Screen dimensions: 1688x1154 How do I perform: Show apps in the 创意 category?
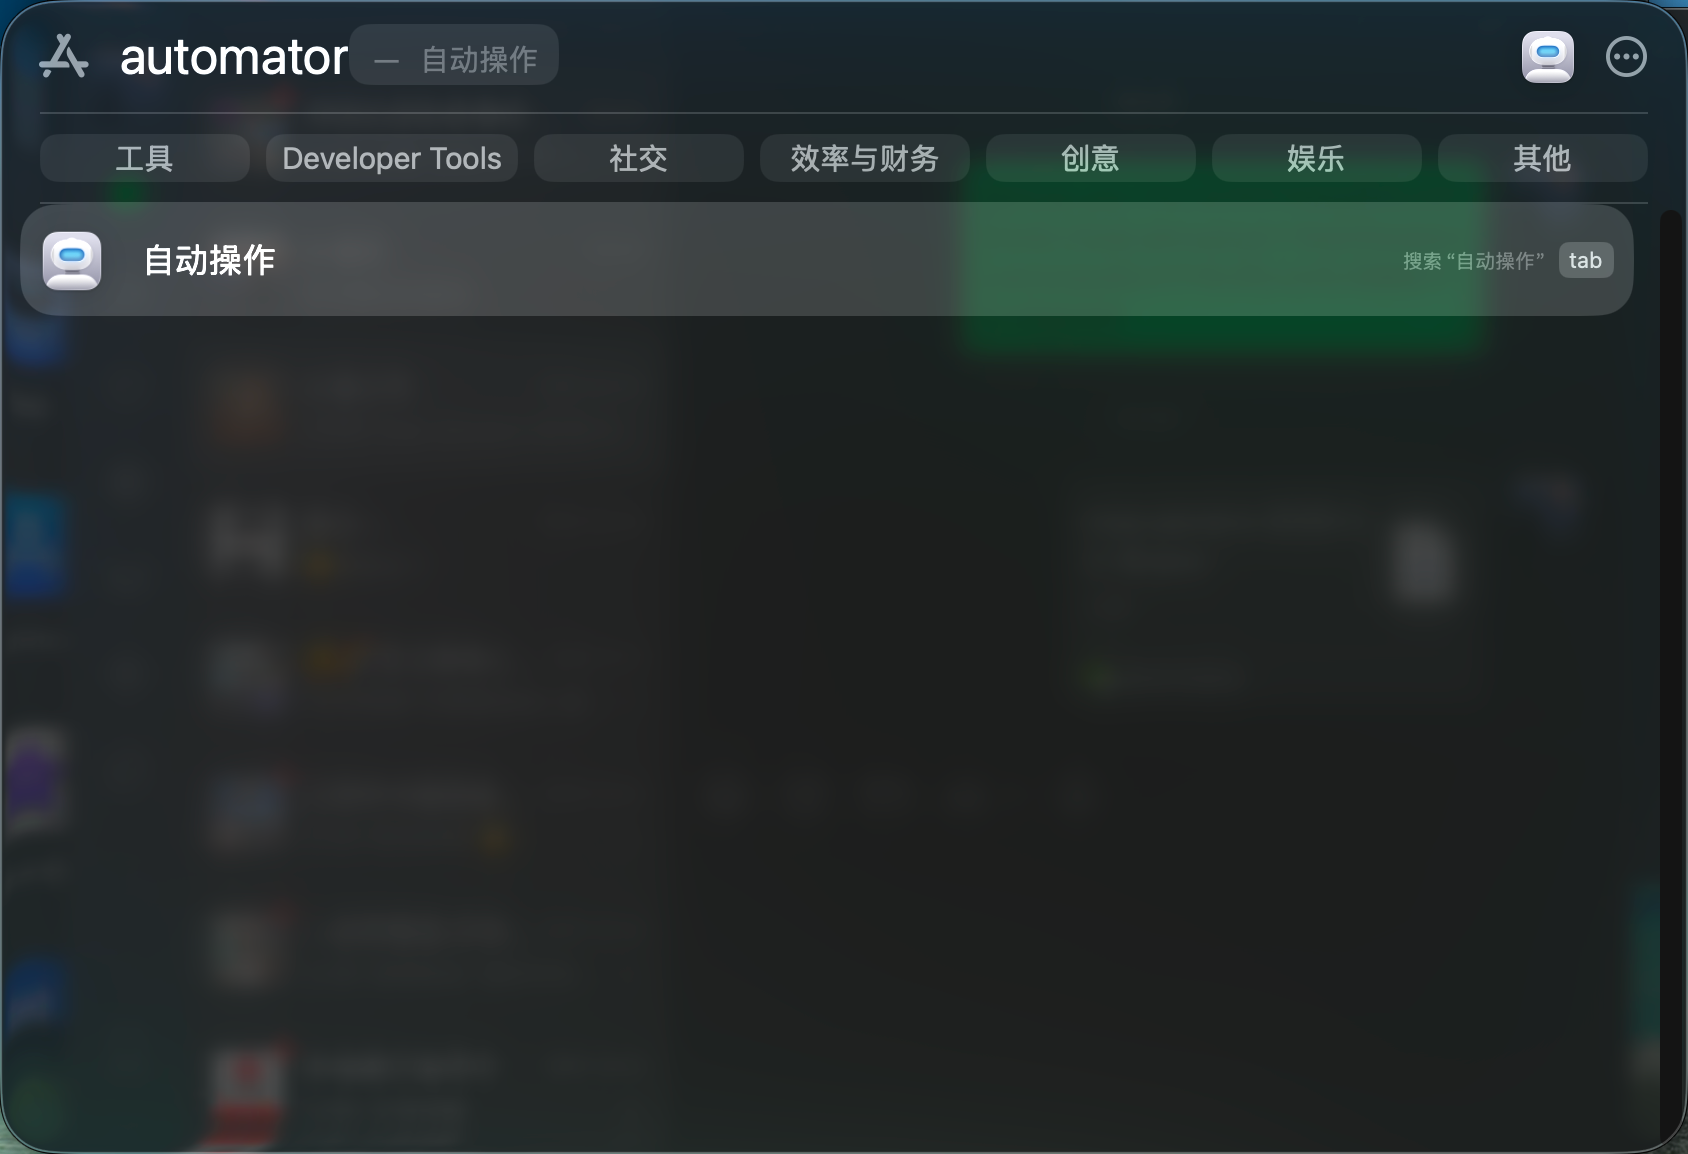click(1091, 158)
